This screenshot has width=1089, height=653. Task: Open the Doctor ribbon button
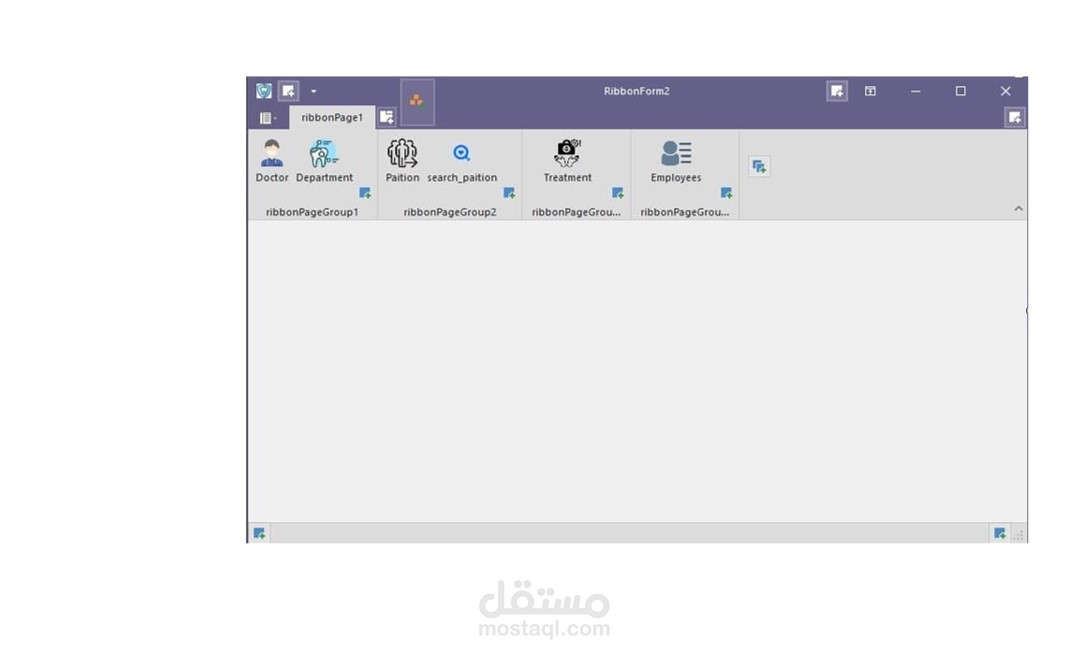coord(272,160)
